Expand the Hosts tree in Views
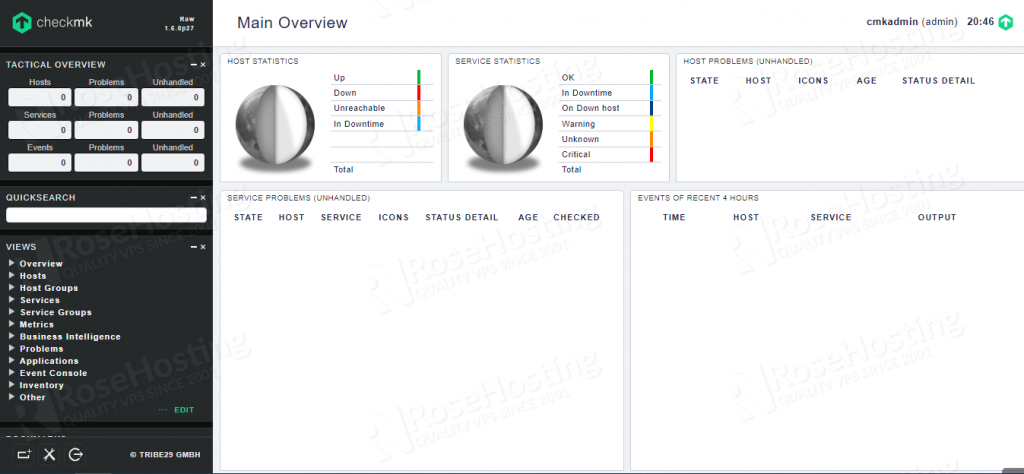This screenshot has width=1024, height=474. pyautogui.click(x=12, y=276)
